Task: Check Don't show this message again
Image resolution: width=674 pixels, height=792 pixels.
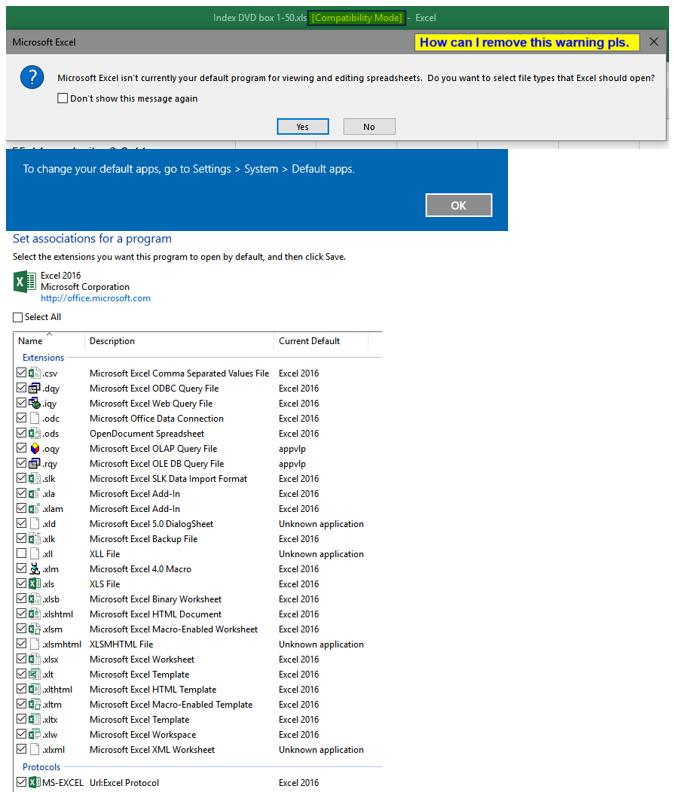Action: (x=63, y=98)
